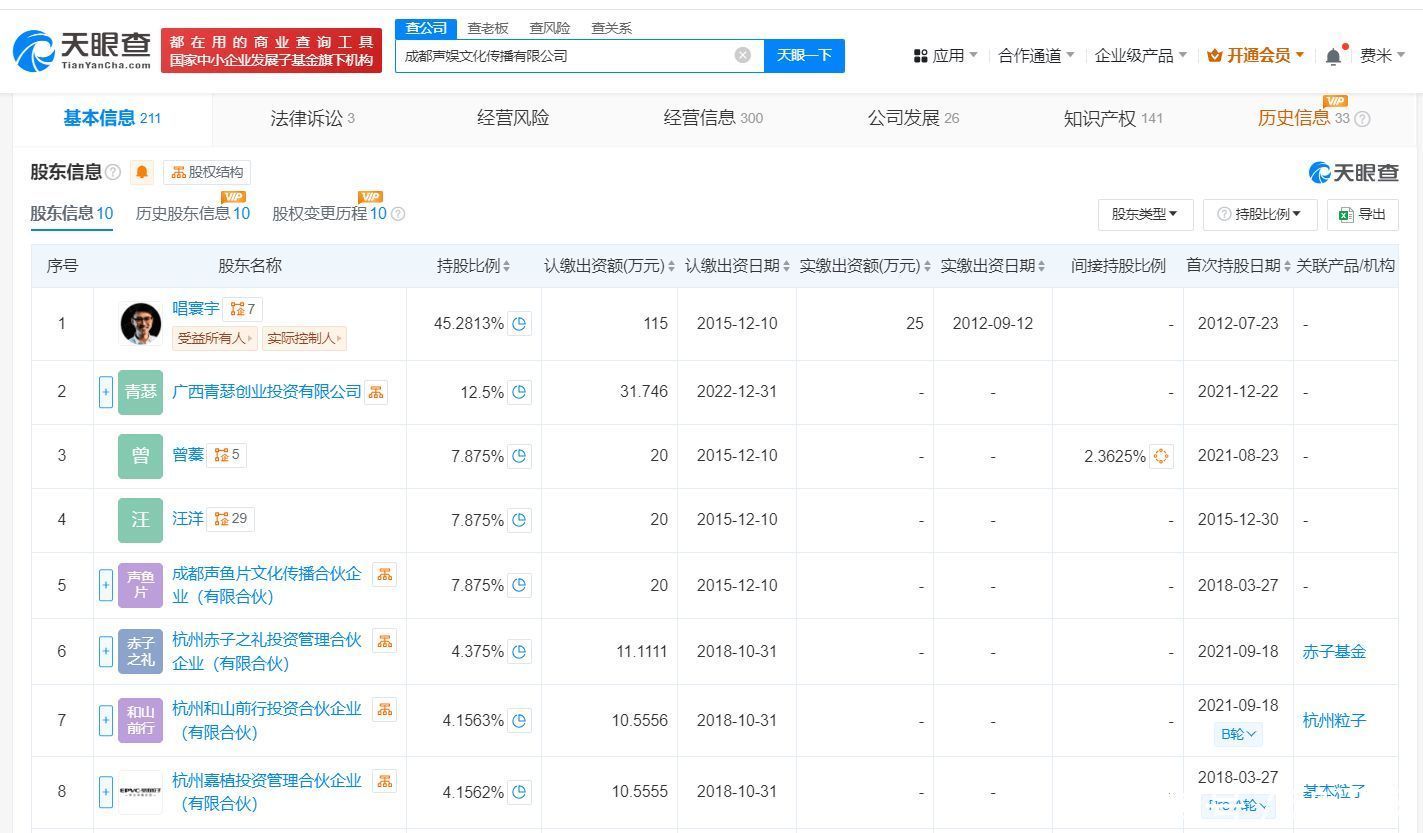The height and width of the screenshot is (833, 1423).
Task: Open the 经营风险 tab
Action: [x=513, y=118]
